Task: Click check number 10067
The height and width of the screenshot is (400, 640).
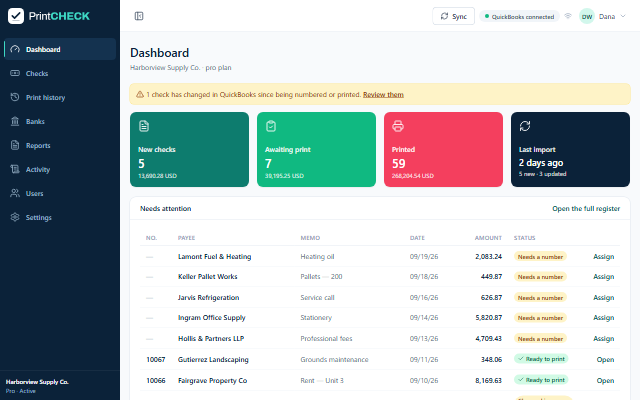Action: (x=156, y=360)
